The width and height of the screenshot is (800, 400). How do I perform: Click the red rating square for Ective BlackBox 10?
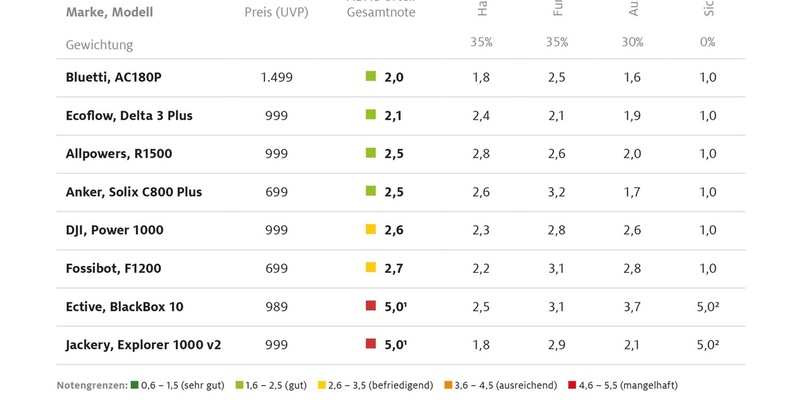point(370,306)
